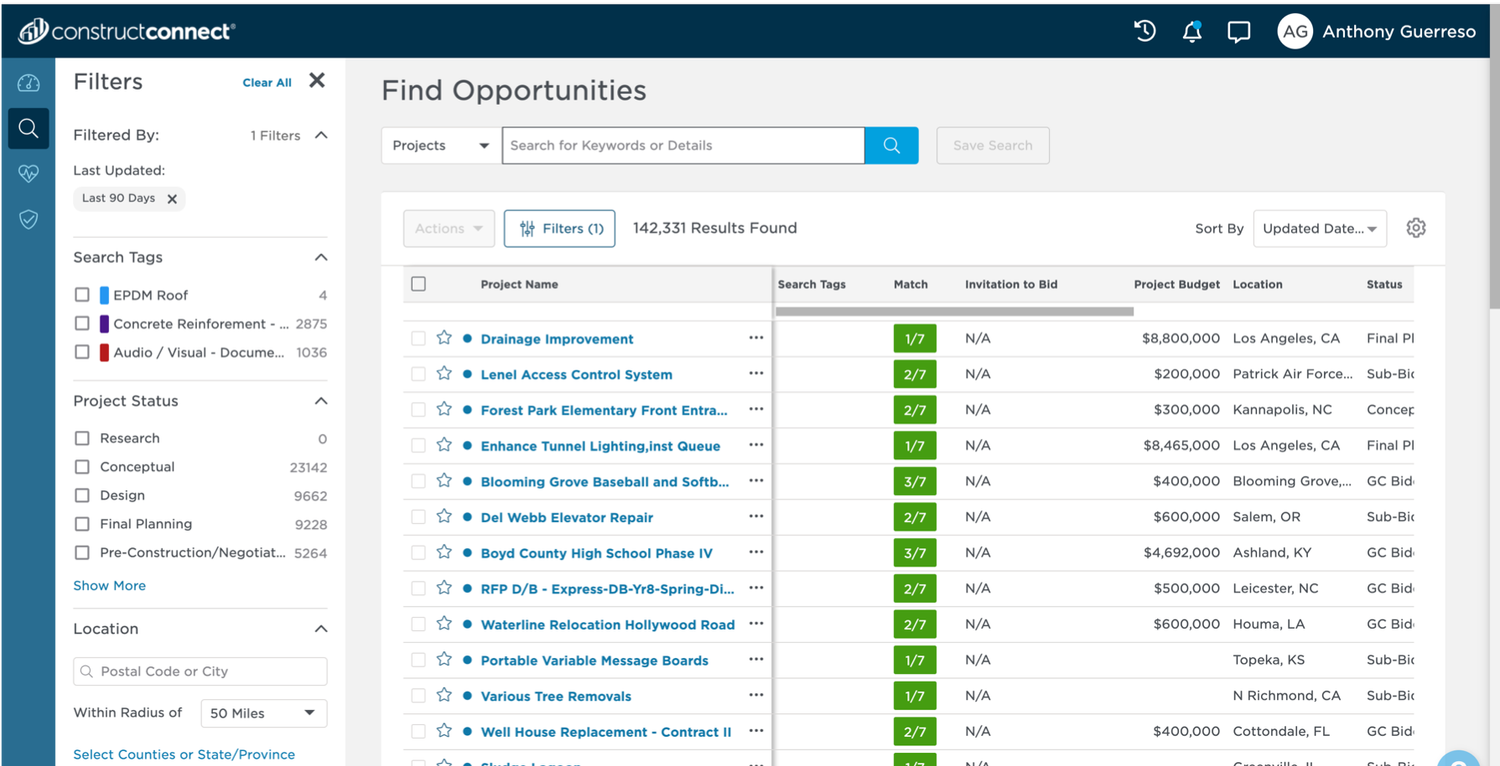Screen dimensions: 1500x766
Task: Click the Save Search button
Action: point(992,145)
